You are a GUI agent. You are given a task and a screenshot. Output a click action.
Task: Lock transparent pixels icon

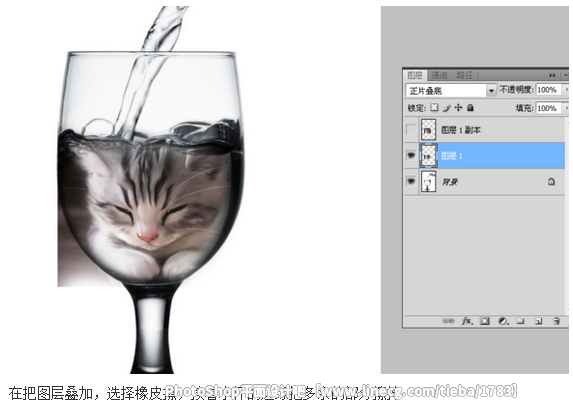tap(434, 107)
